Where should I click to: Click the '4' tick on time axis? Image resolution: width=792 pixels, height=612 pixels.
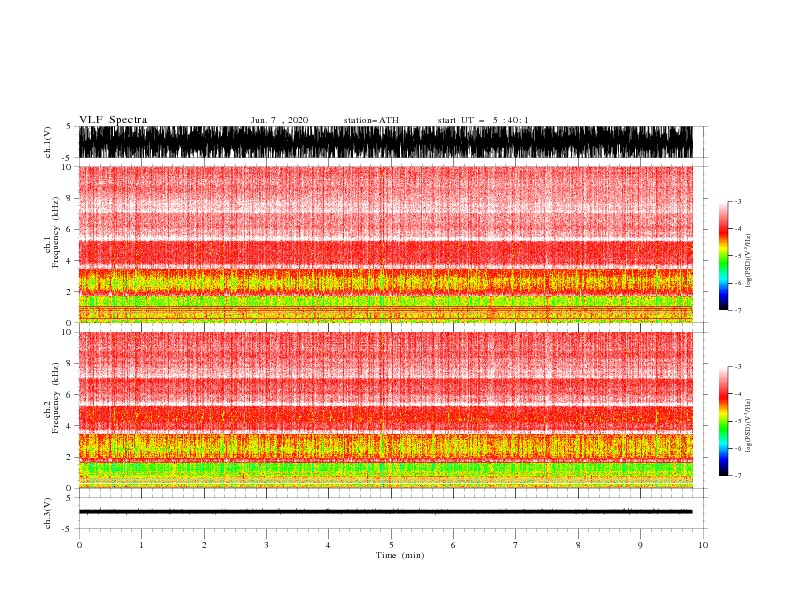click(328, 545)
